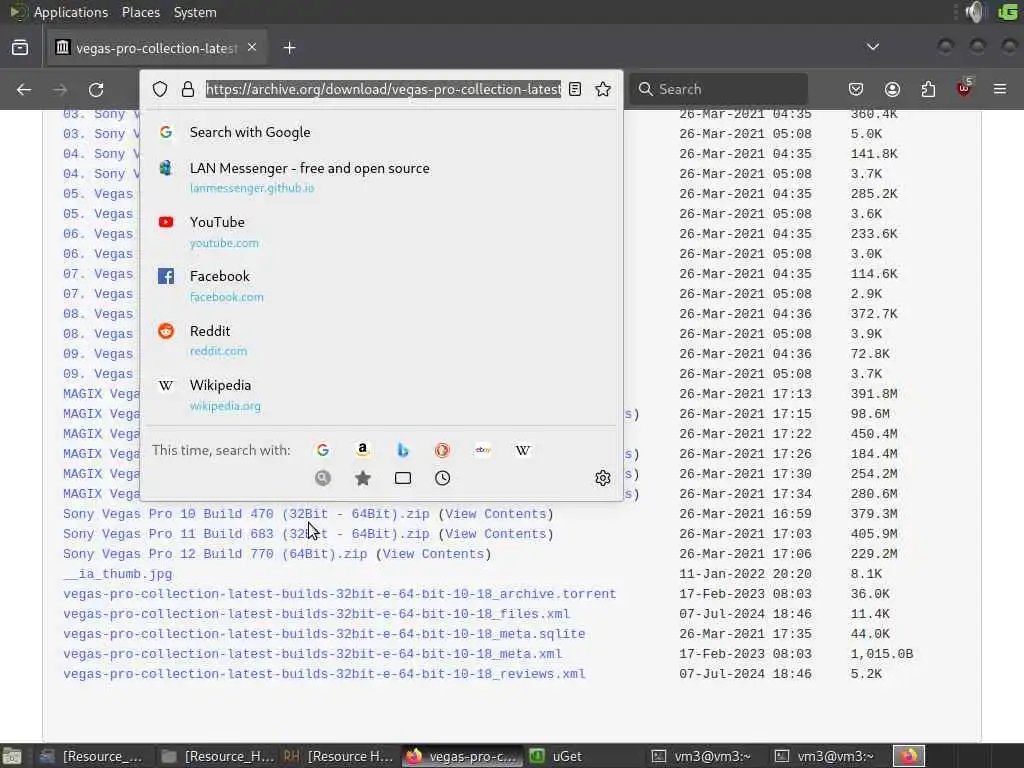The height and width of the screenshot is (768, 1024).
Task: Select the Search with Google suggestion
Action: click(381, 133)
